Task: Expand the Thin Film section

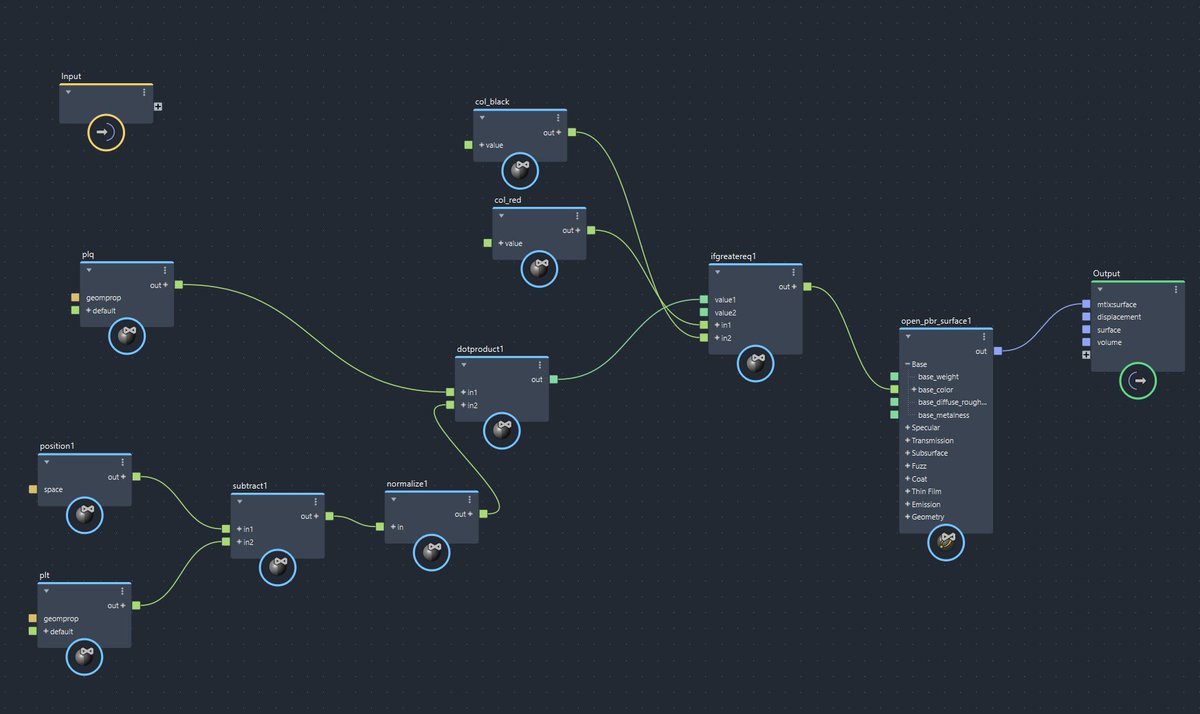Action: (907, 492)
